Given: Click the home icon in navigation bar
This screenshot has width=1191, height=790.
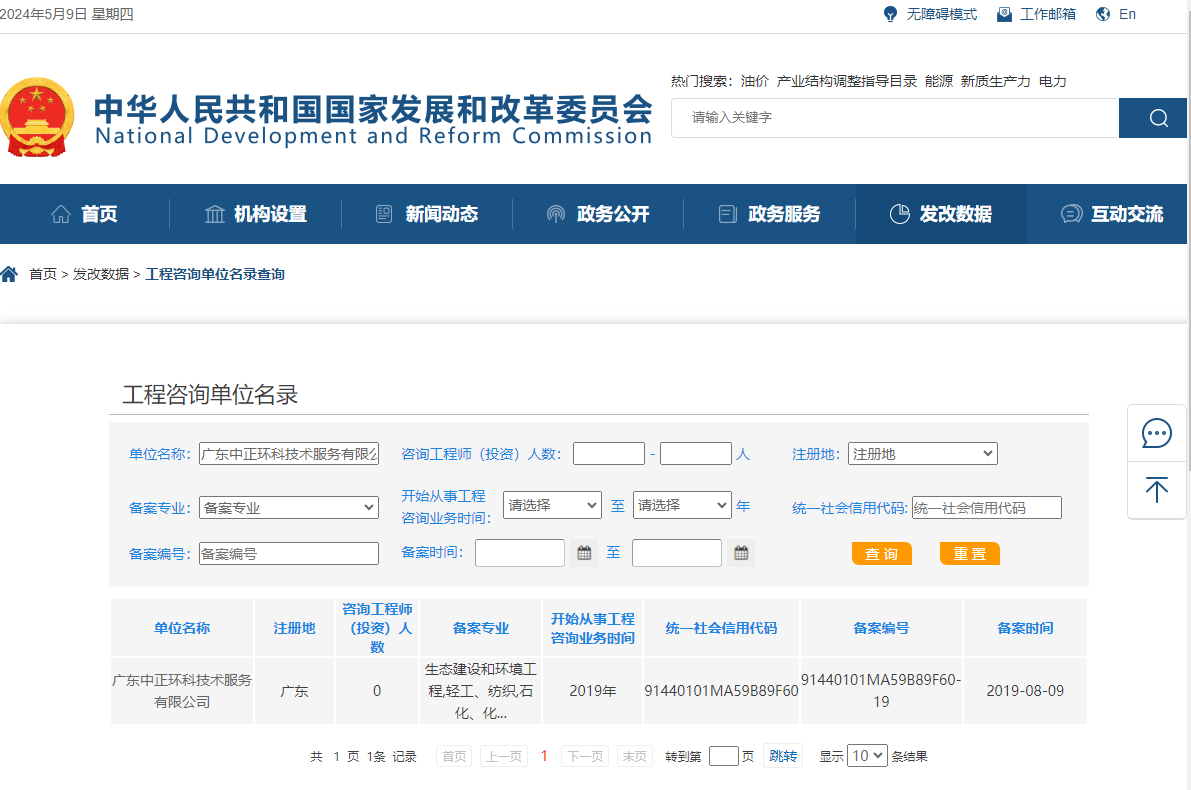Looking at the screenshot, I should (x=61, y=214).
